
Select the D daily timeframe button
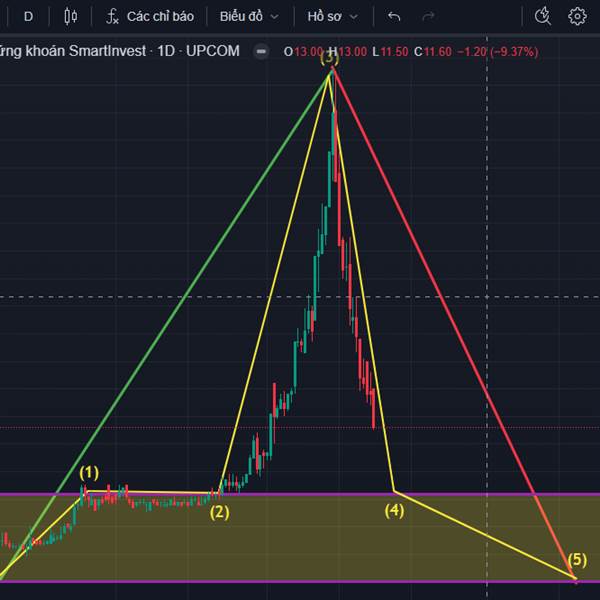(28, 16)
